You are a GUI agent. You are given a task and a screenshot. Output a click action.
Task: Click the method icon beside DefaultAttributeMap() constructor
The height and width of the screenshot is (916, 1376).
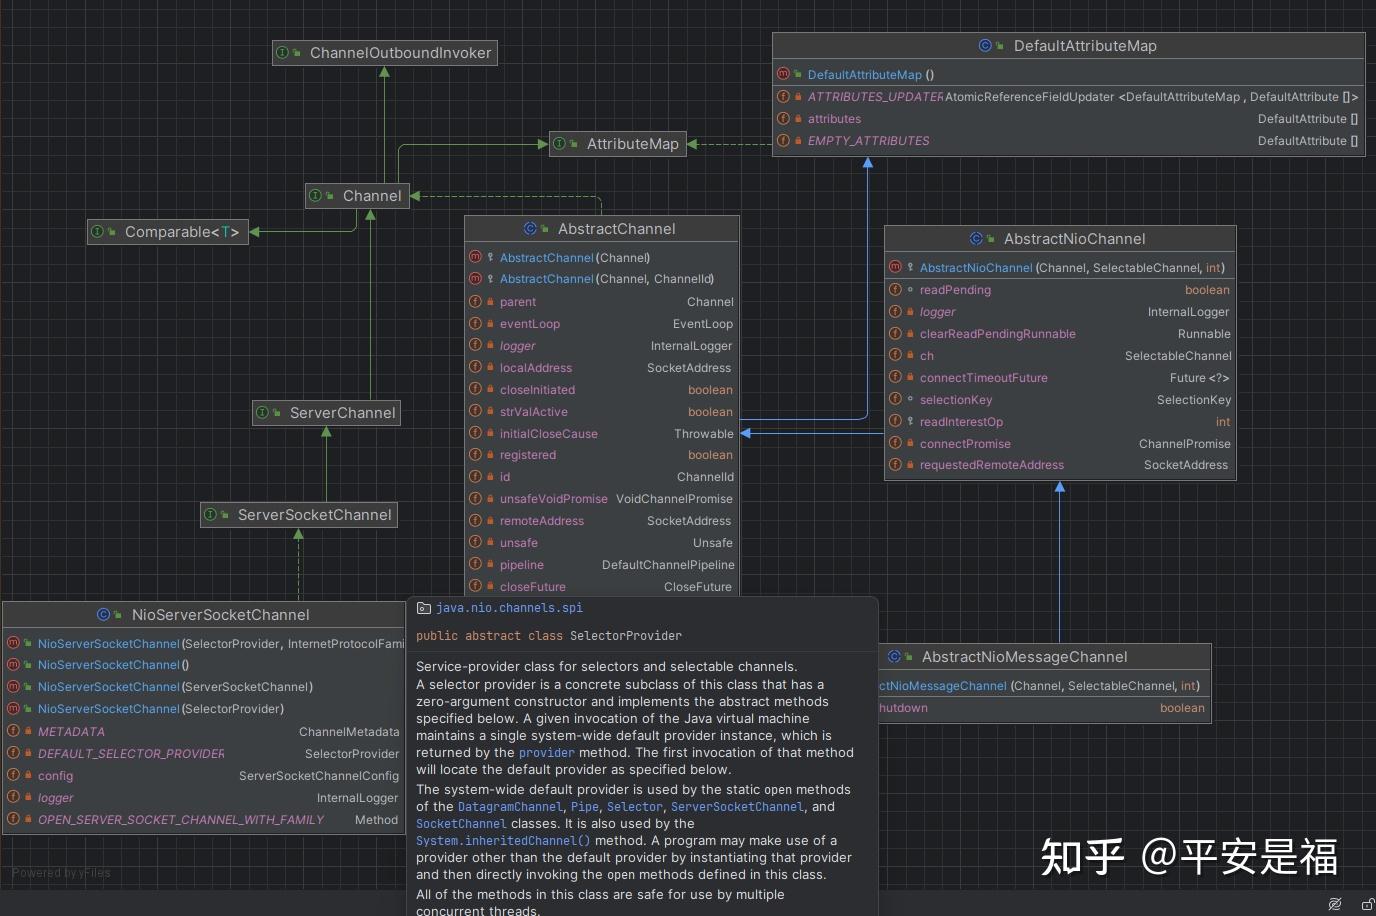coord(783,75)
